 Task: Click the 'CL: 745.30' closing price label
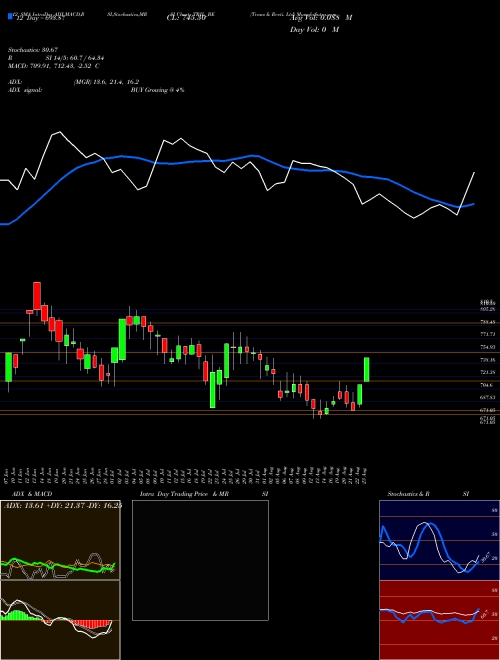click(x=185, y=18)
